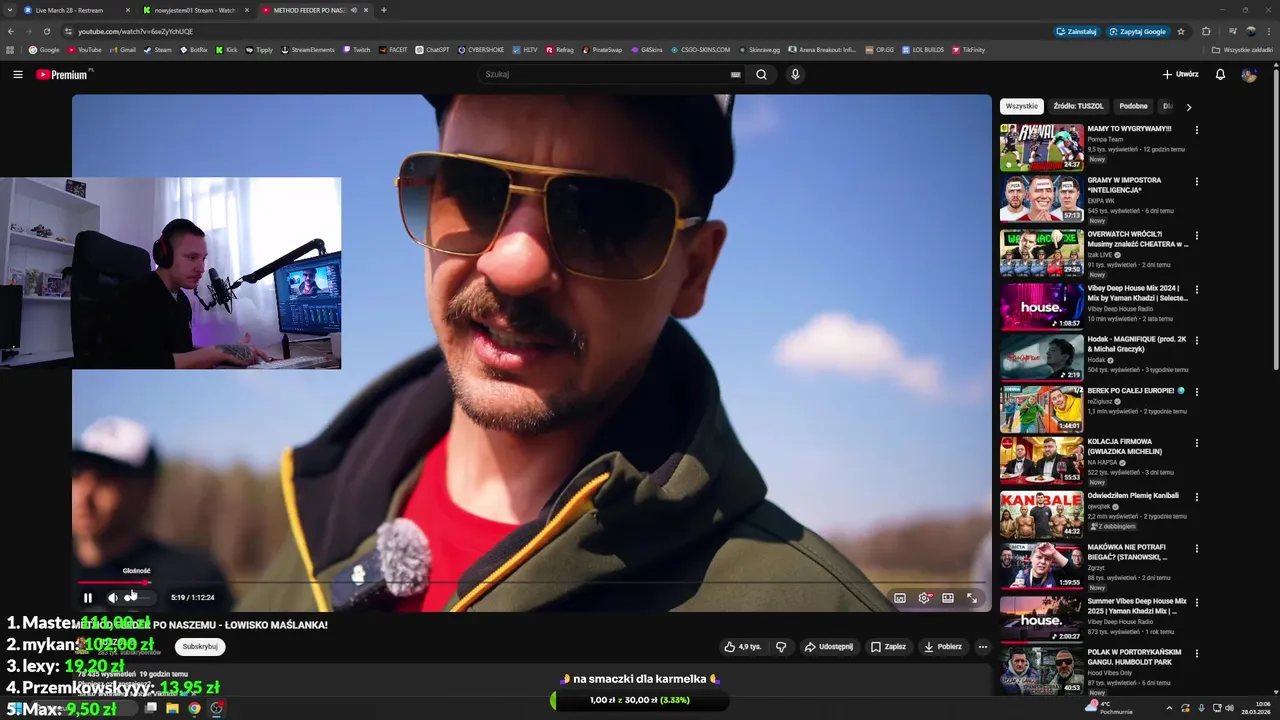Open YouTube notifications bell
1280x720 pixels.
(x=1220, y=74)
